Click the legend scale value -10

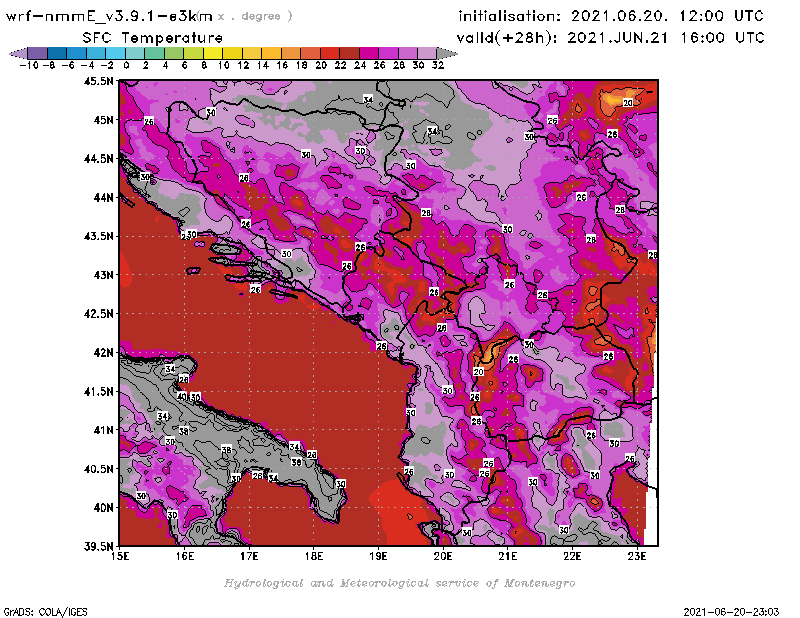29,66
